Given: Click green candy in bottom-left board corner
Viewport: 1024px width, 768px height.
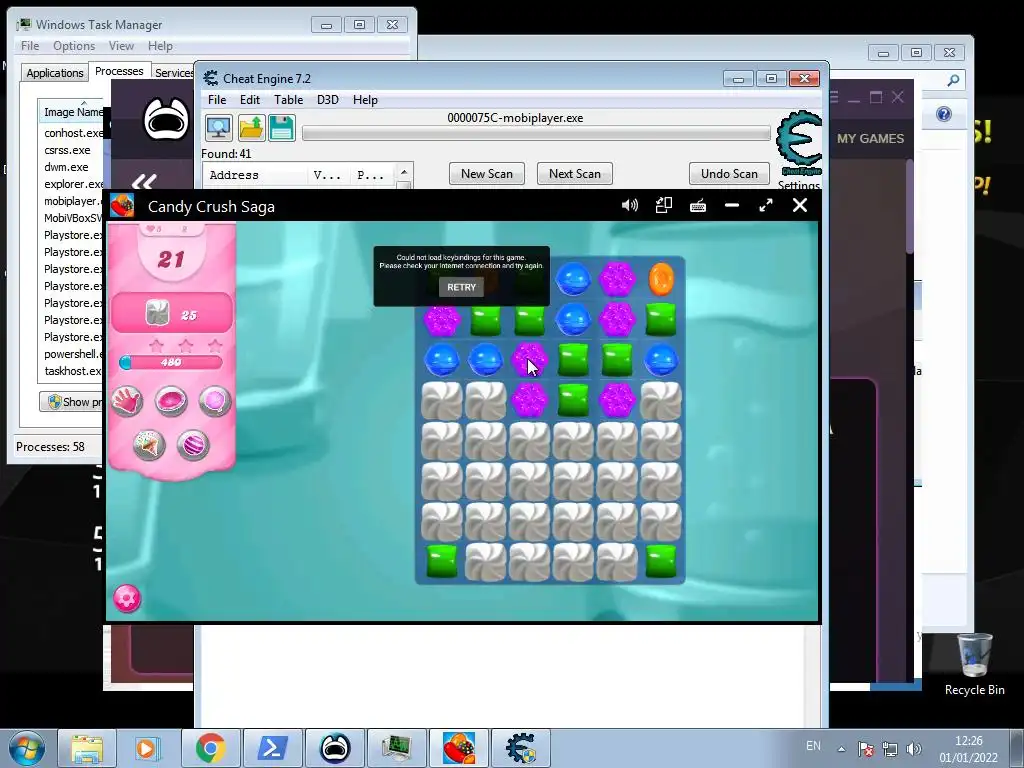Looking at the screenshot, I should [x=441, y=562].
